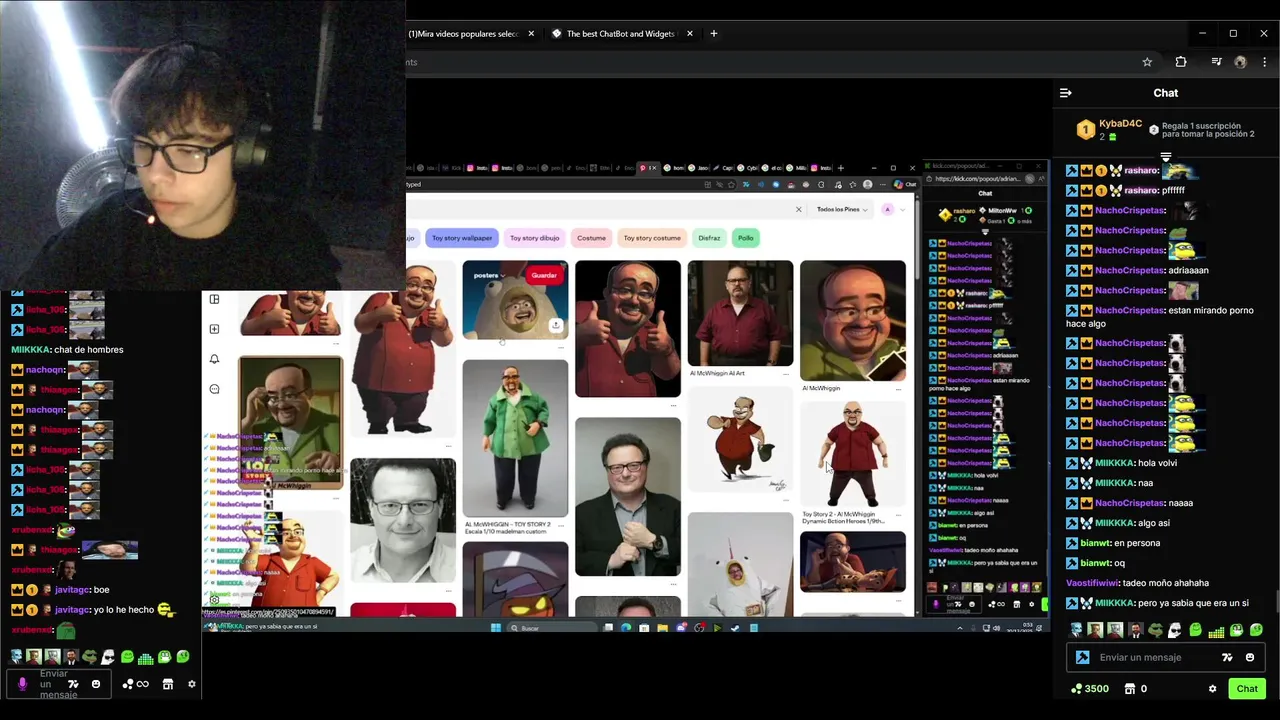Click the 3500 channel points balance
Viewport: 1280px width, 720px height.
pos(1090,688)
